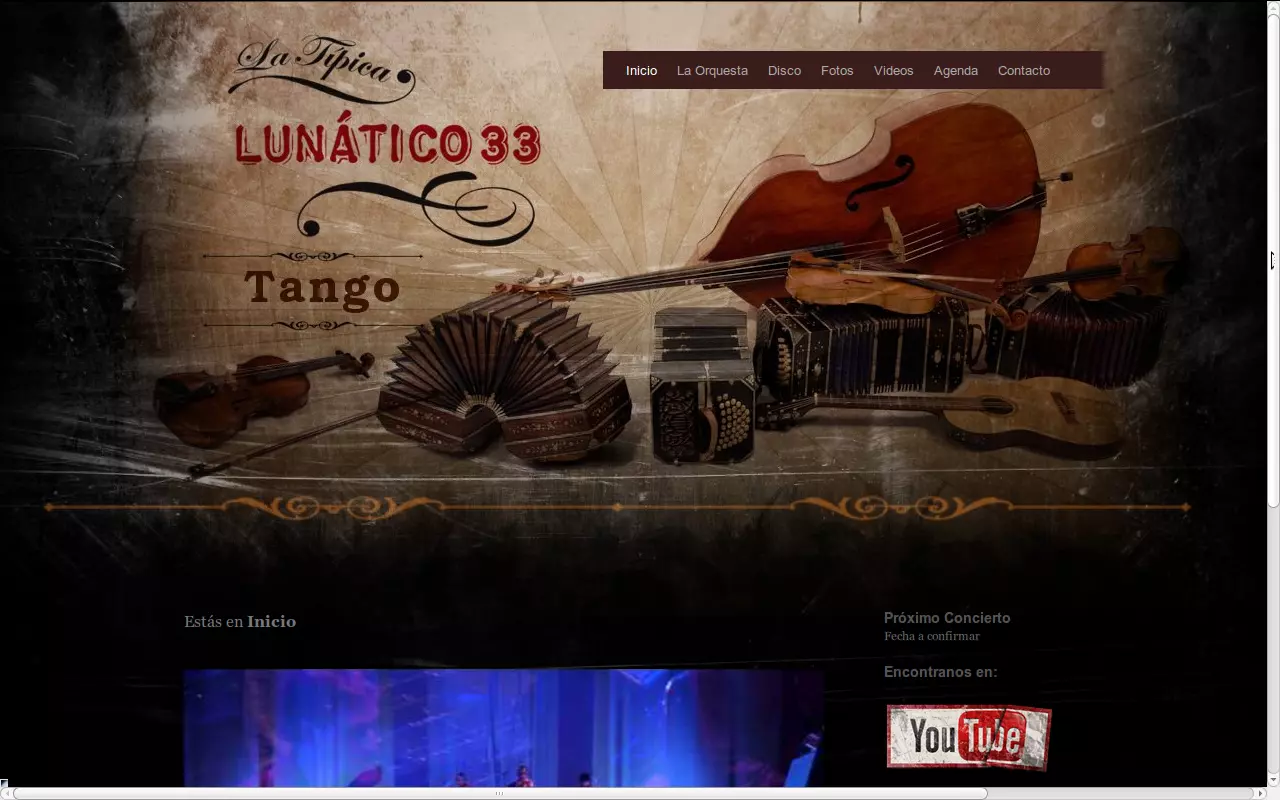Navigate to the Videos page
This screenshot has height=800, width=1280.
pyautogui.click(x=893, y=71)
